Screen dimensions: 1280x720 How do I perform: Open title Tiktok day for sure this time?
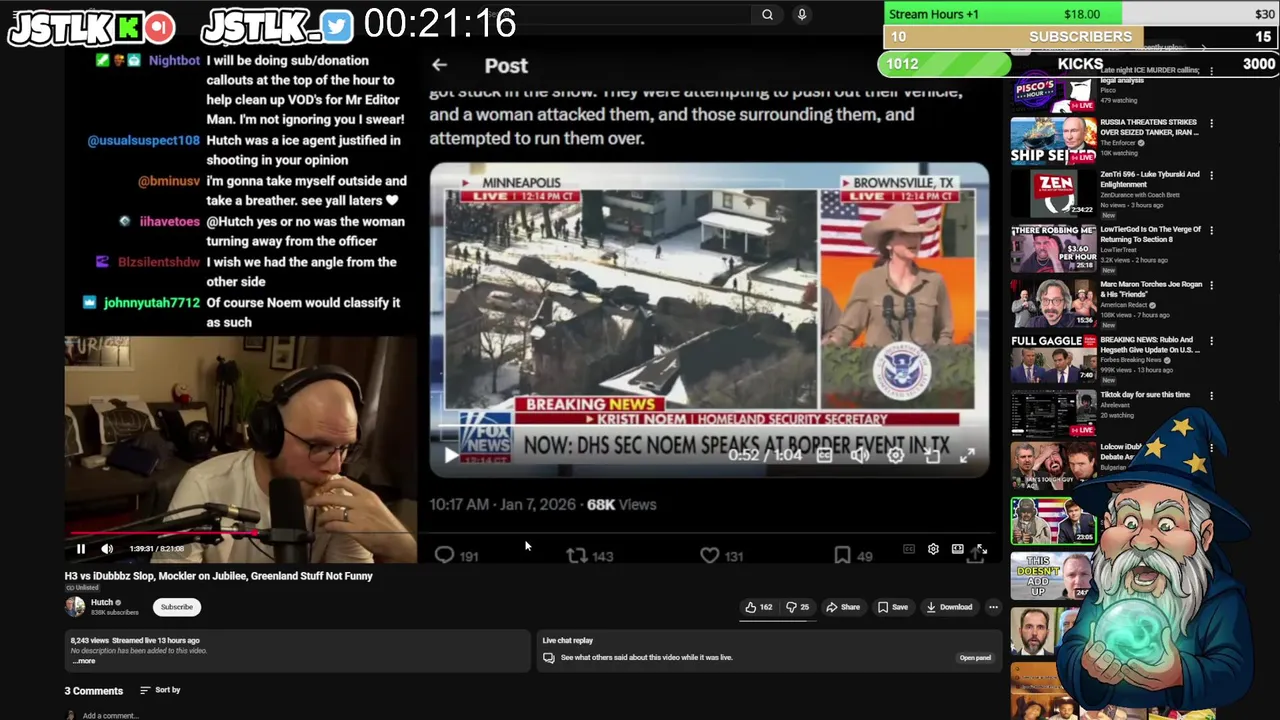[x=1145, y=395]
